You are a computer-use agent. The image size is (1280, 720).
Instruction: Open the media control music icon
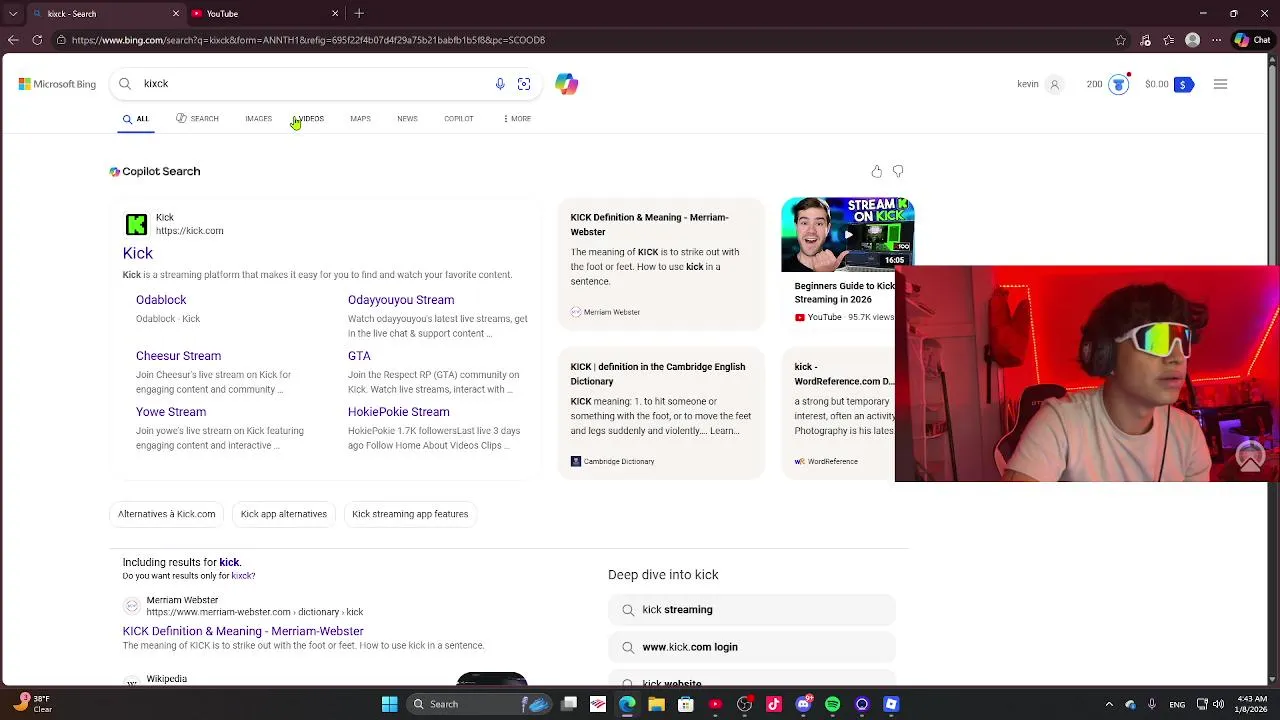[x=1145, y=40]
